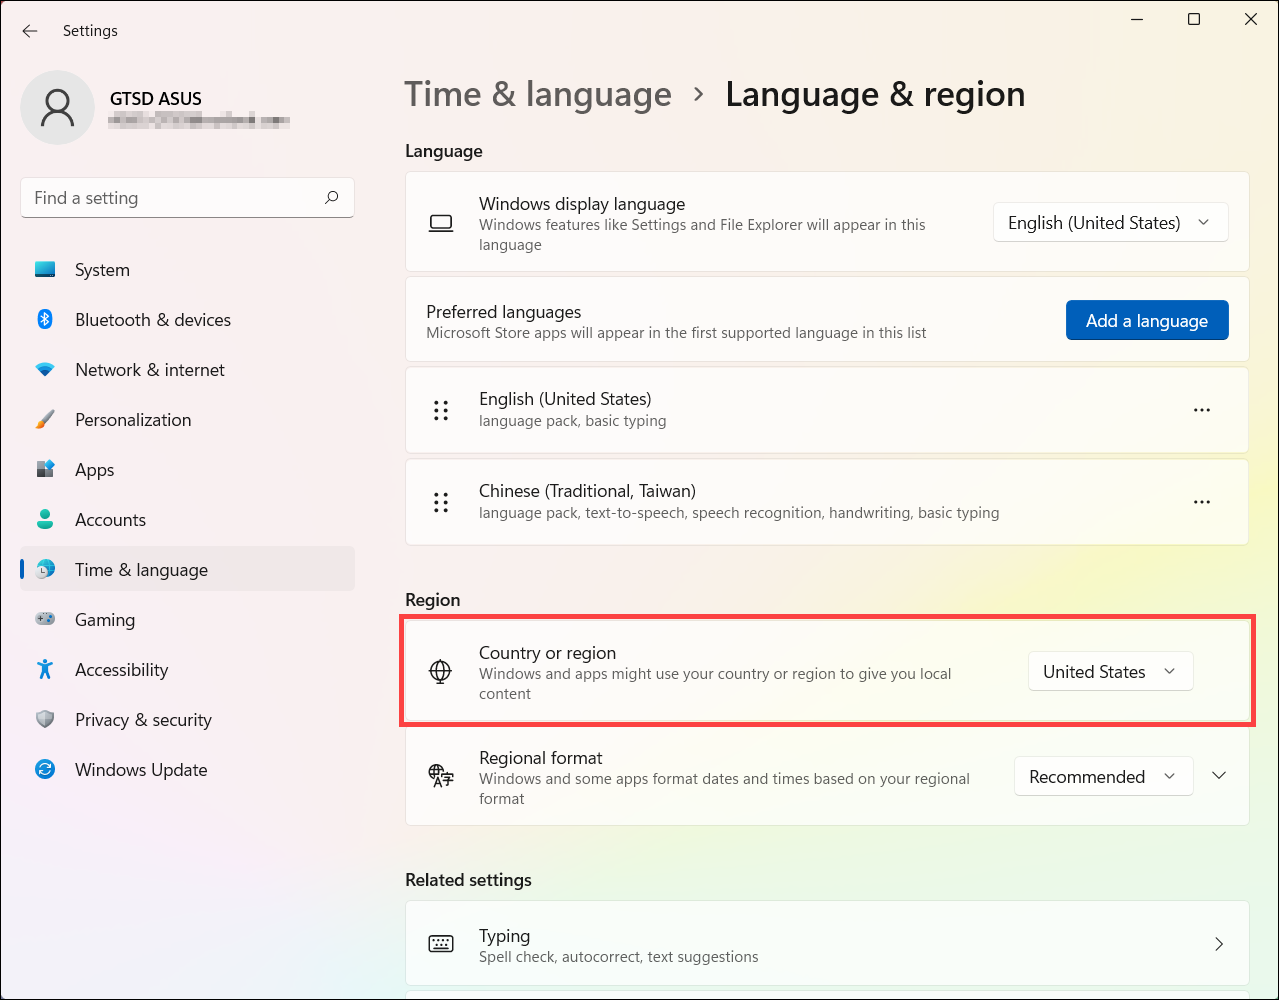Click the Privacy shield icon
Image resolution: width=1279 pixels, height=1000 pixels.
click(x=45, y=720)
